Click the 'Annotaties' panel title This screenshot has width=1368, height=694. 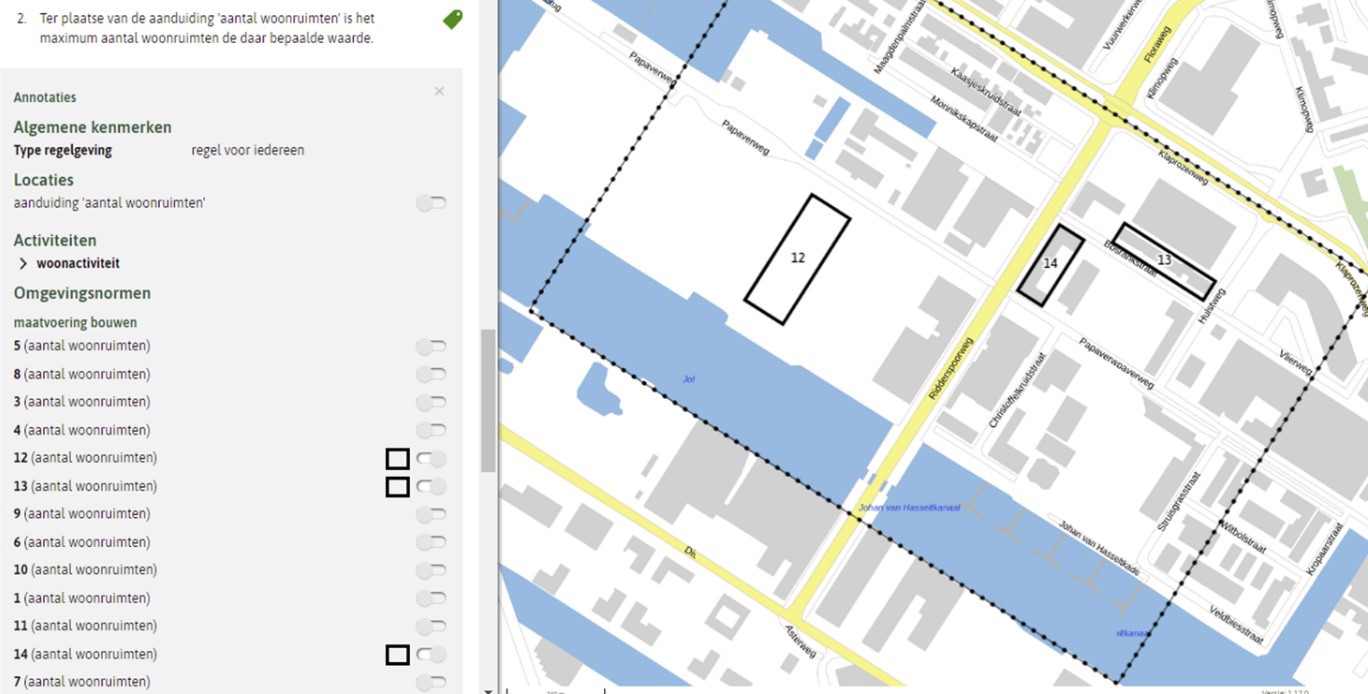click(45, 97)
